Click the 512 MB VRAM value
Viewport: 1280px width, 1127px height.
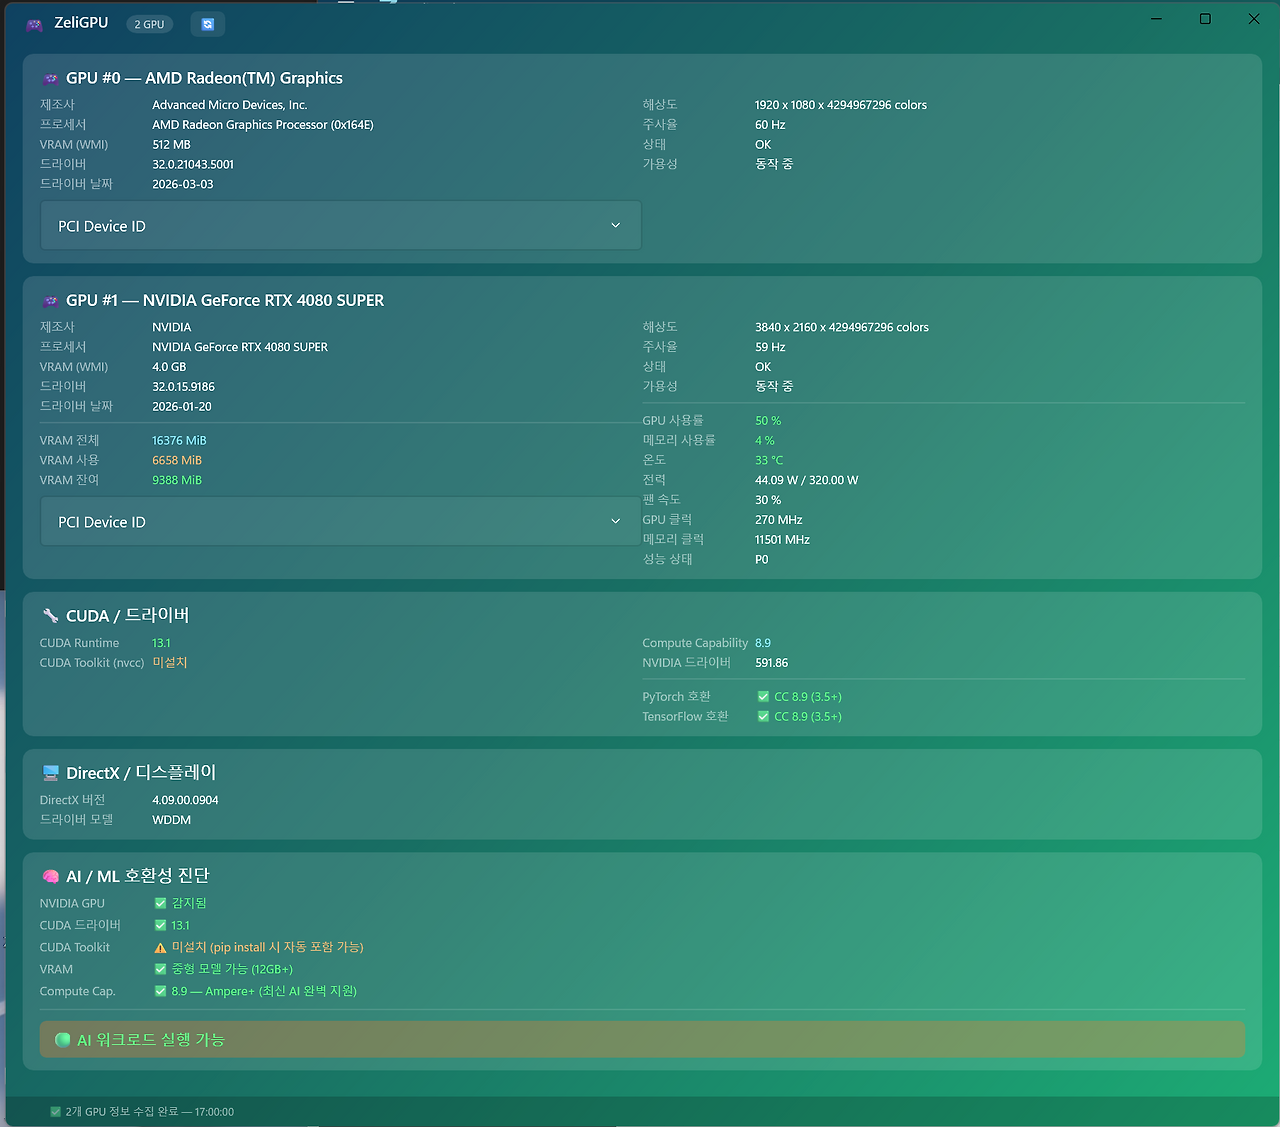click(x=171, y=145)
